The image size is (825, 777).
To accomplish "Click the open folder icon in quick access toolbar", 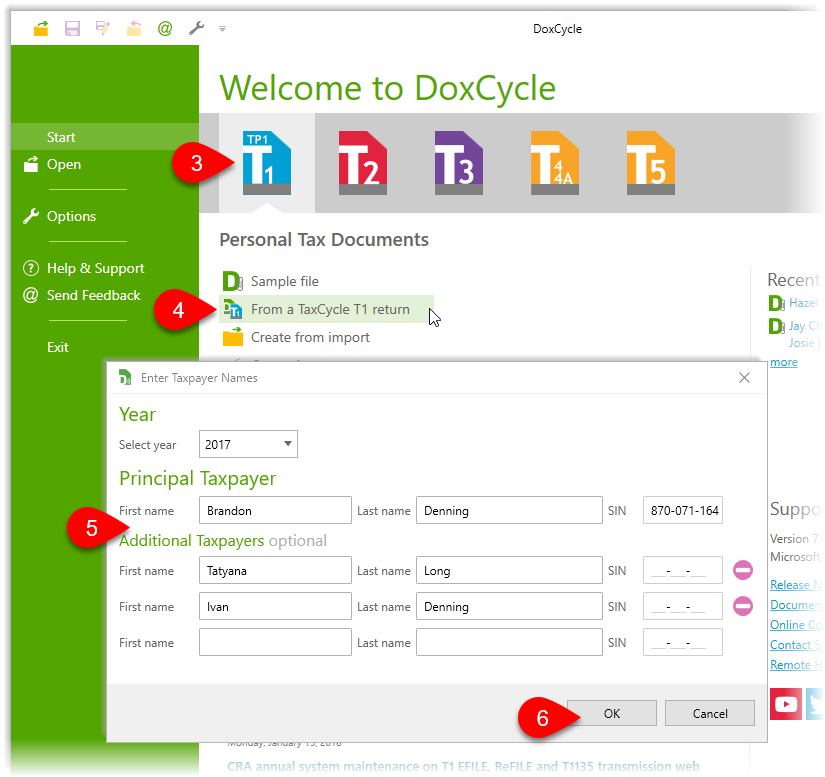I will 41,28.
